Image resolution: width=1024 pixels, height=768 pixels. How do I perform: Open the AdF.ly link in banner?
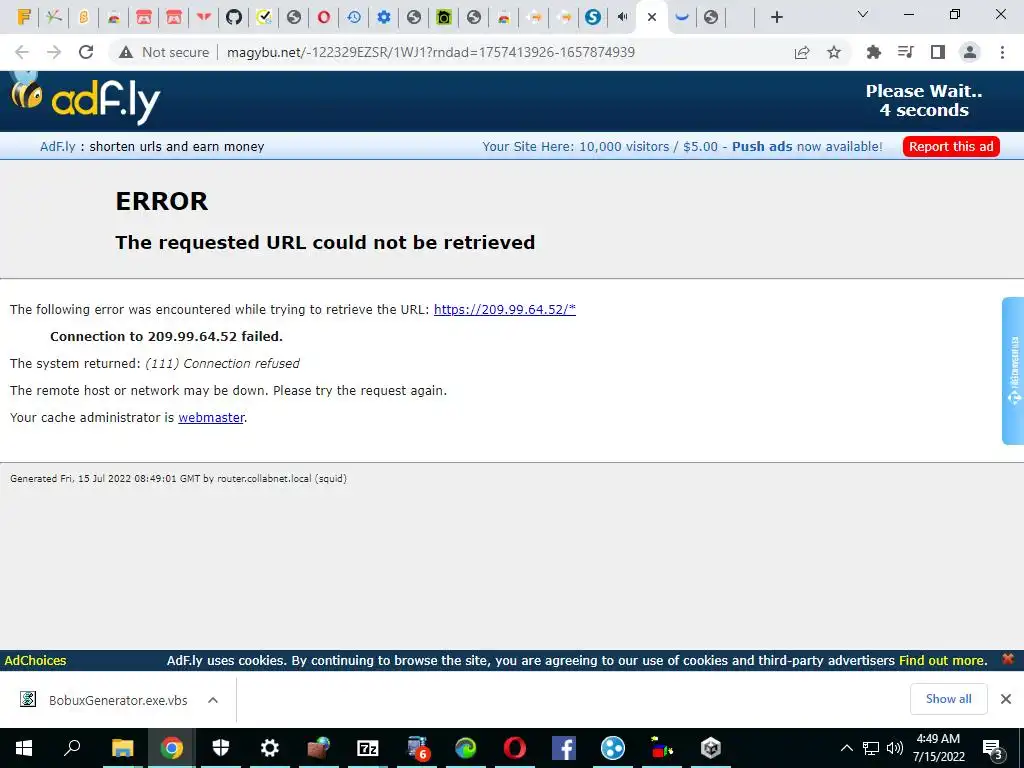[x=57, y=146]
